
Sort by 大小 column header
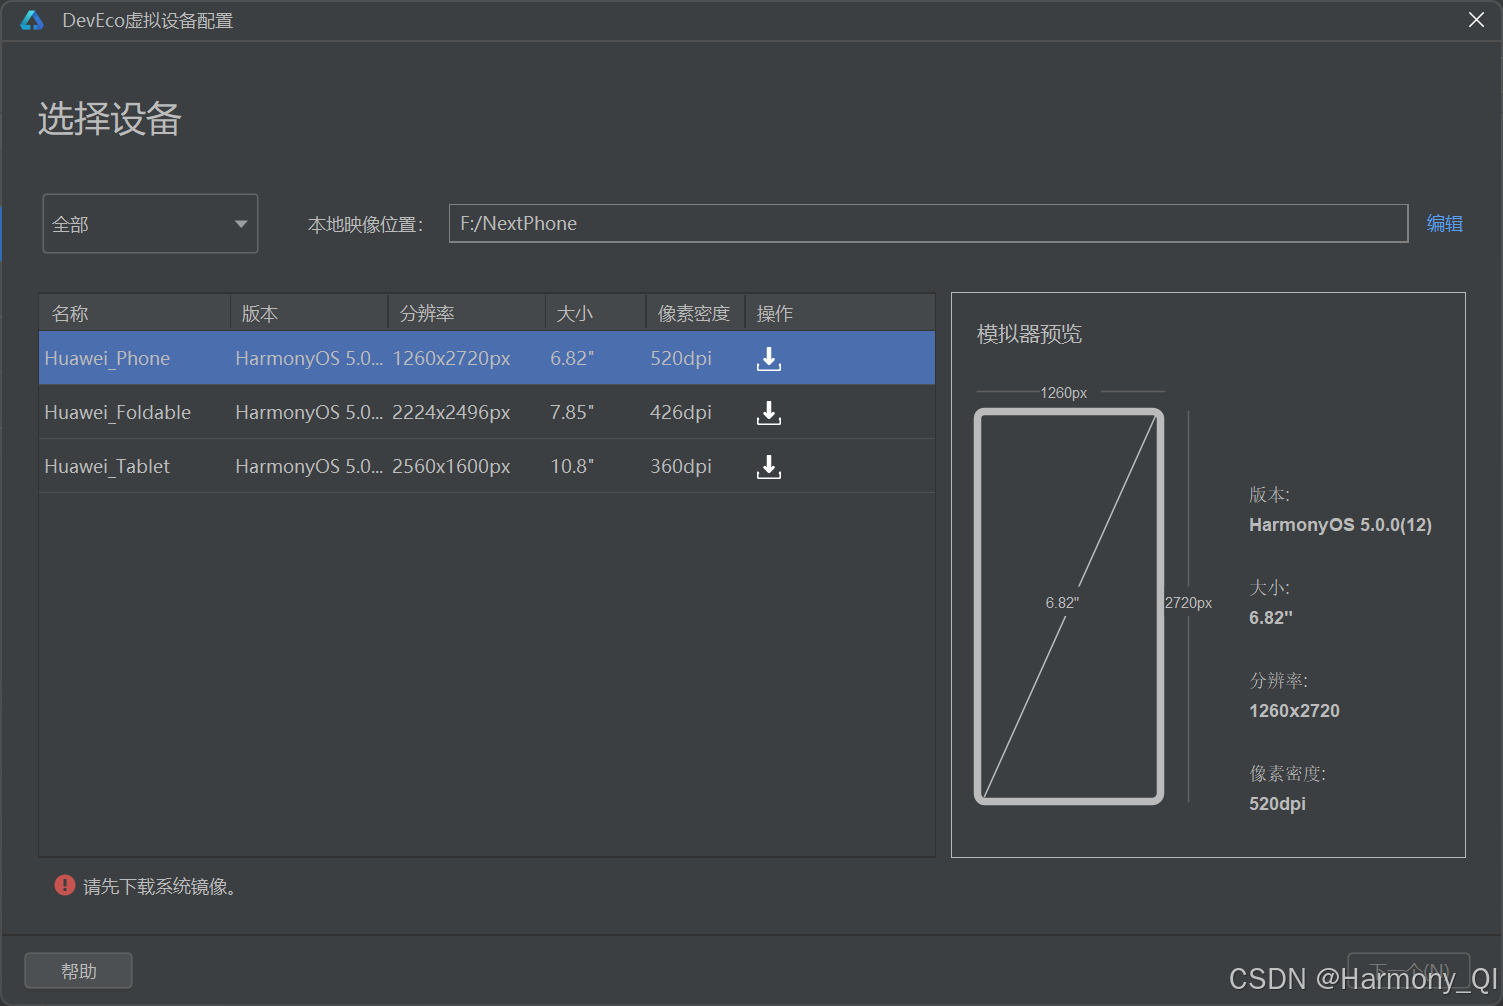pyautogui.click(x=596, y=313)
